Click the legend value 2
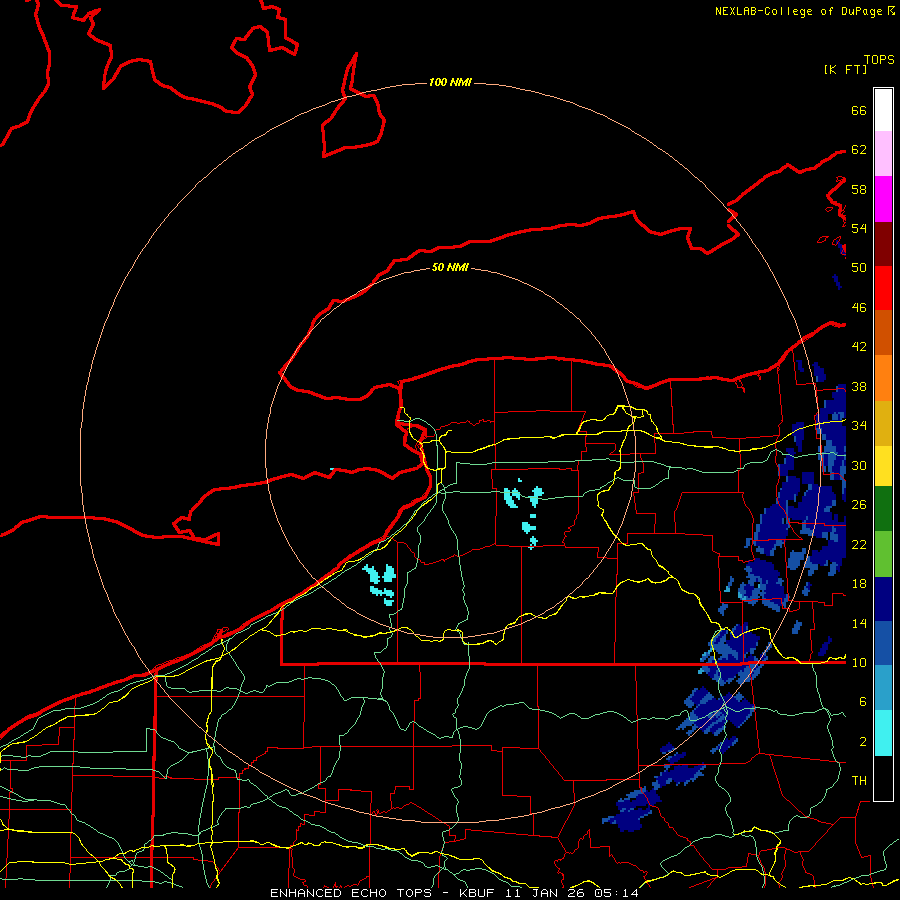The height and width of the screenshot is (900, 900). tap(862, 741)
